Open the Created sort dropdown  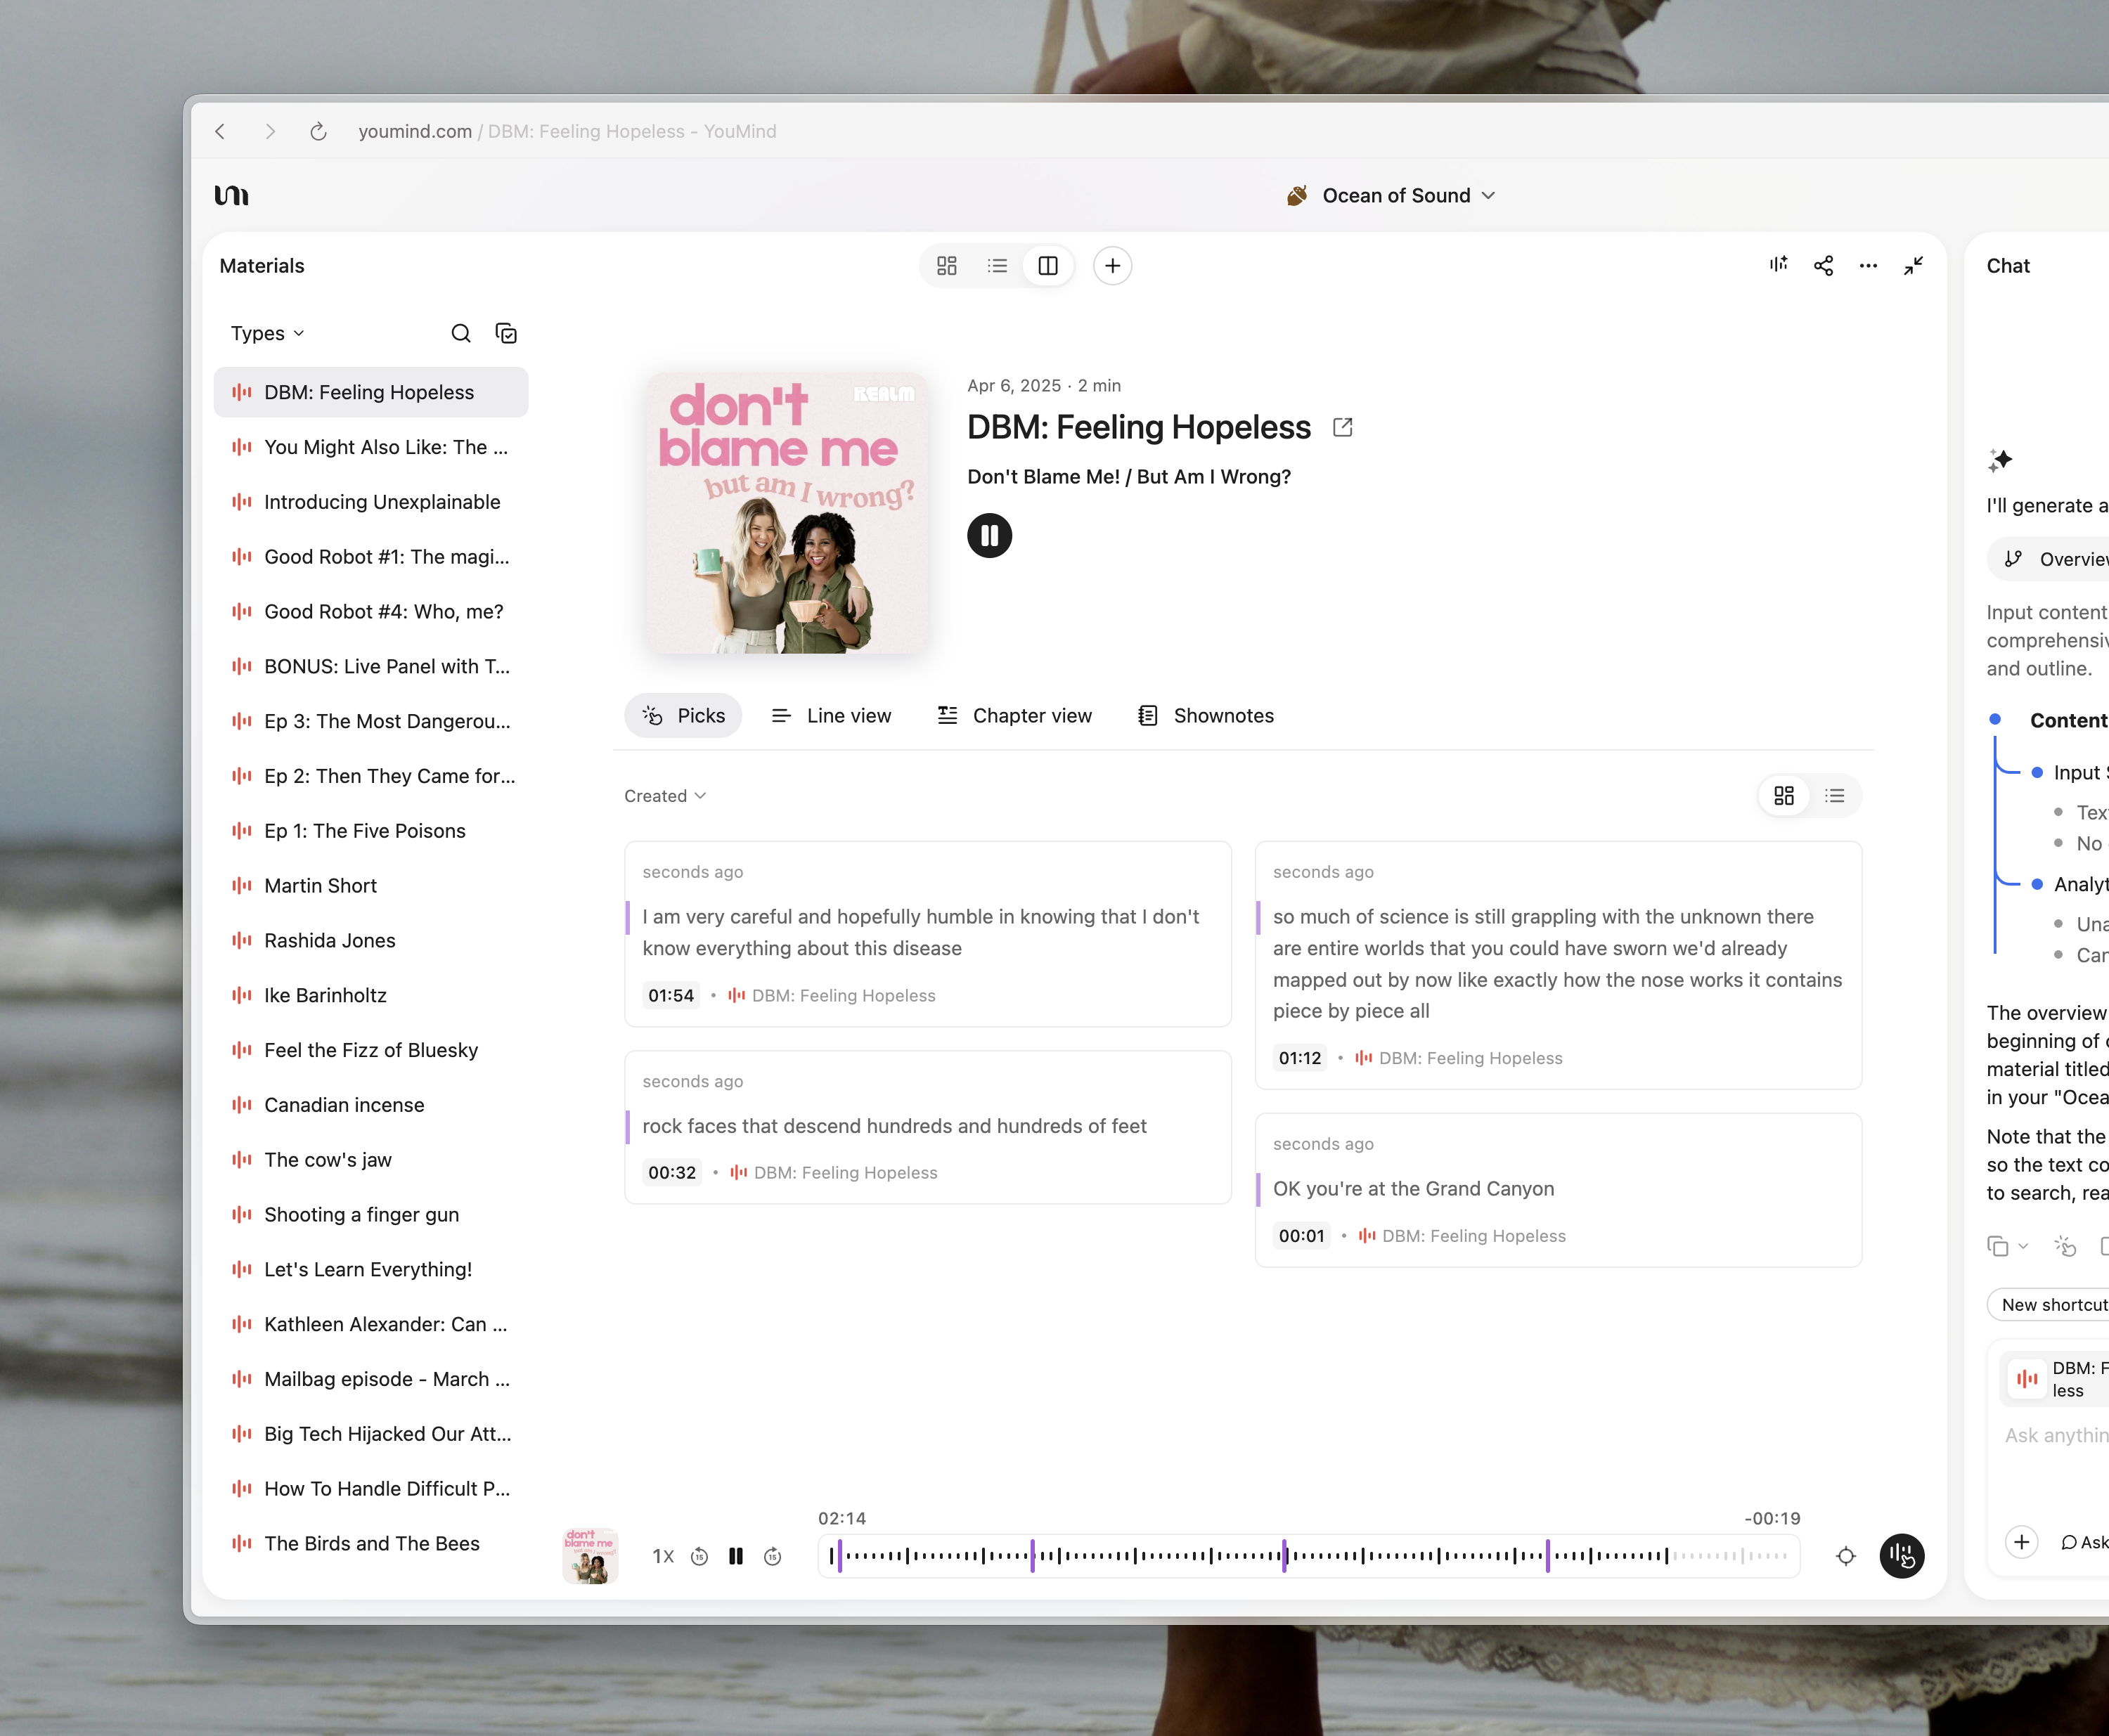(x=664, y=796)
